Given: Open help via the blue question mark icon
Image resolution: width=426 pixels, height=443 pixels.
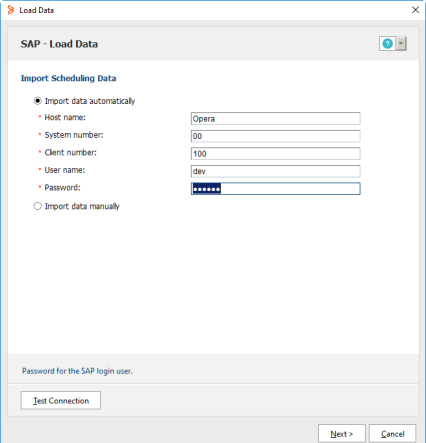Looking at the screenshot, I should click(387, 44).
